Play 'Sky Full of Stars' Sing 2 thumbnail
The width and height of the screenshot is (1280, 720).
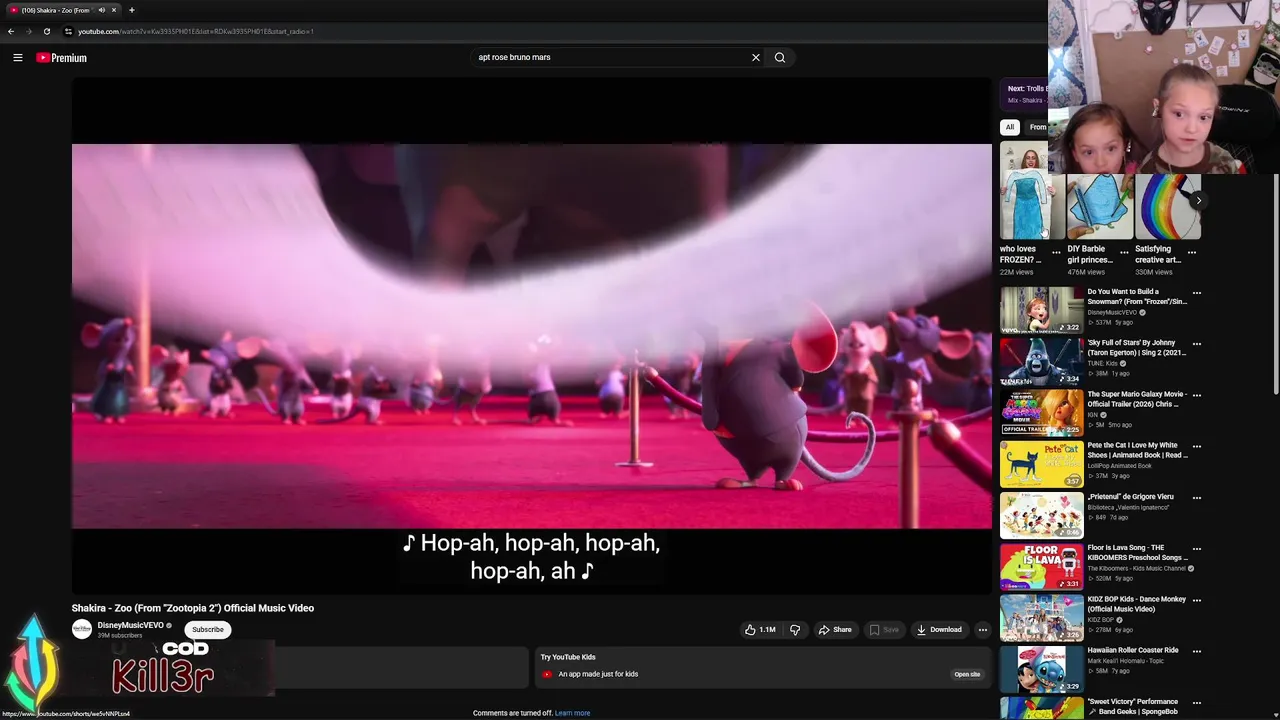point(1041,361)
